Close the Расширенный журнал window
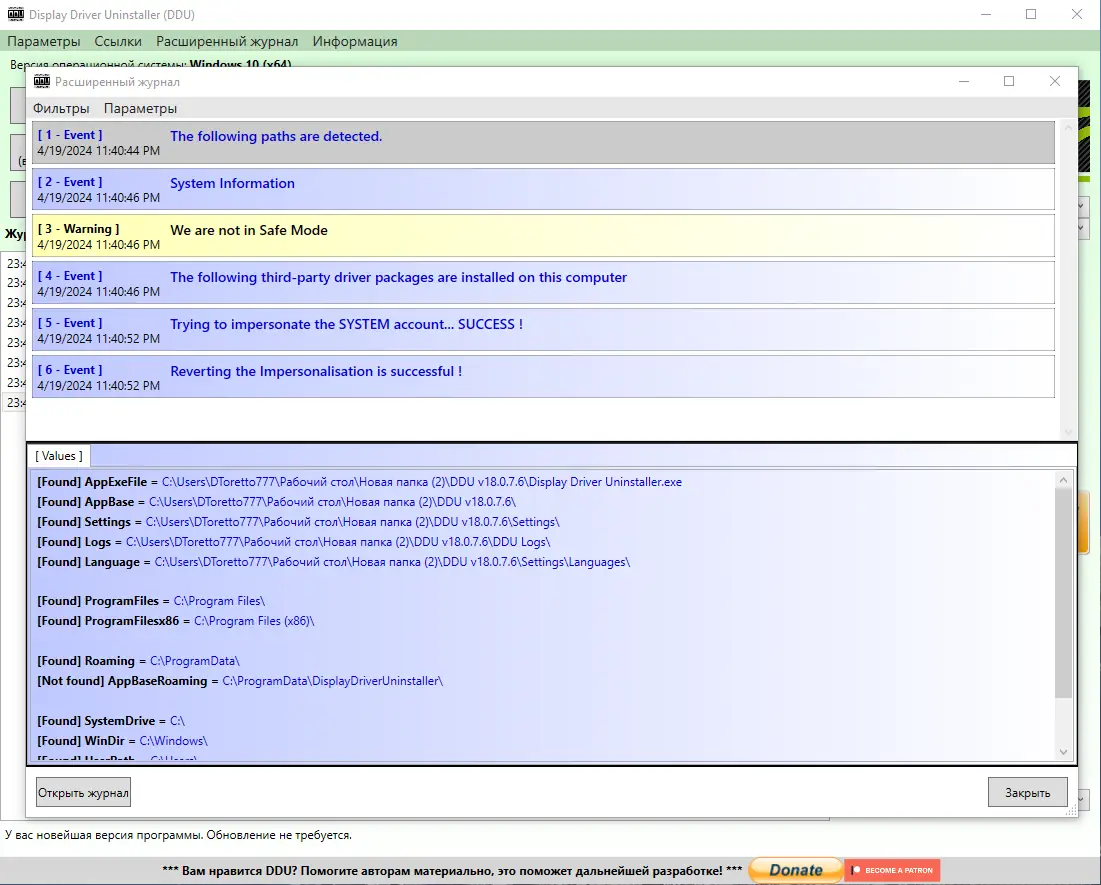This screenshot has width=1101, height=885. pyautogui.click(x=1055, y=81)
